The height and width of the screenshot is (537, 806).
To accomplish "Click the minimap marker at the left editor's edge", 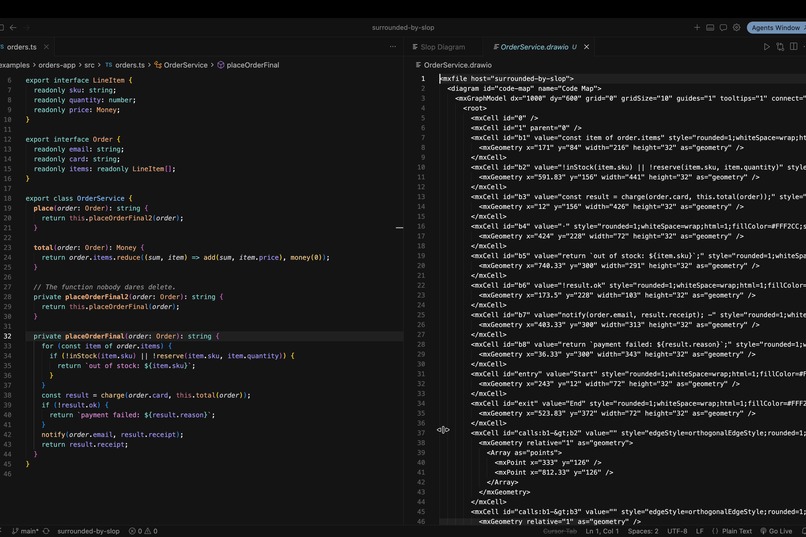I will click(x=399, y=228).
